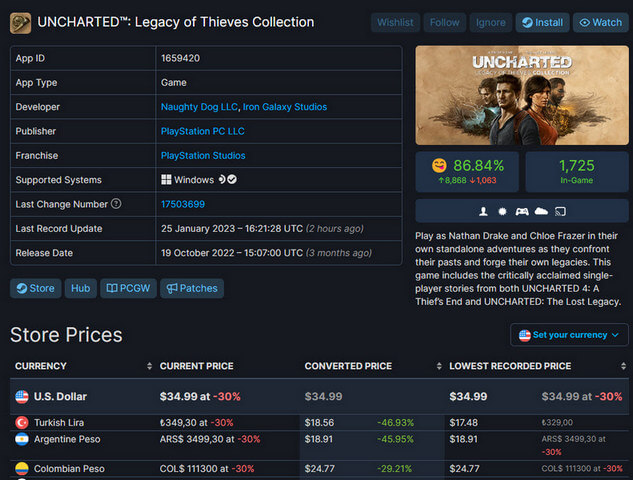Click the Steam Deck icon next to Windows
Viewport: 633px width, 480px height.
pyautogui.click(x=222, y=179)
